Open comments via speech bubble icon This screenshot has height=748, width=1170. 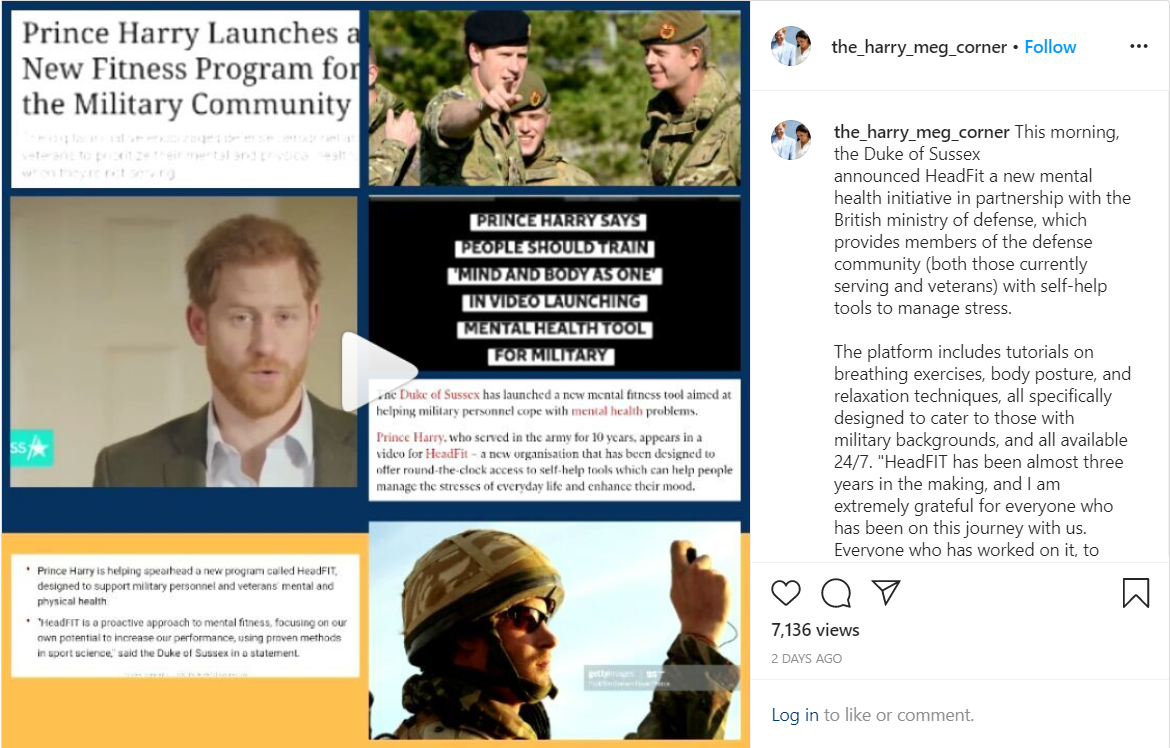tap(836, 593)
